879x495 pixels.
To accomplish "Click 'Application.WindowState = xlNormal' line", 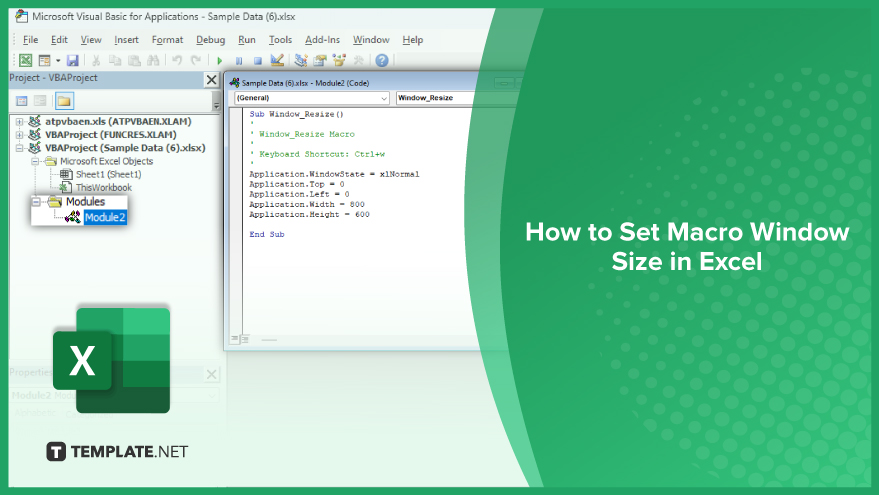I will (334, 174).
